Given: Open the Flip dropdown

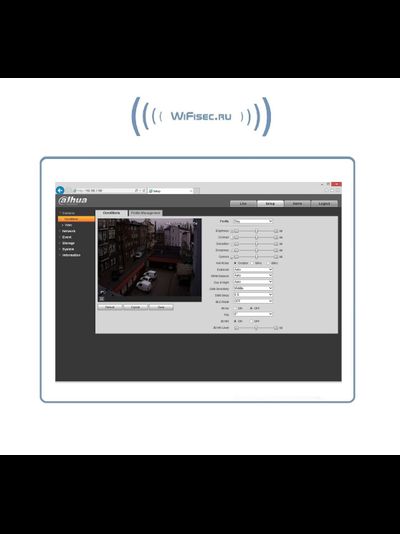Looking at the screenshot, I should 253,314.
